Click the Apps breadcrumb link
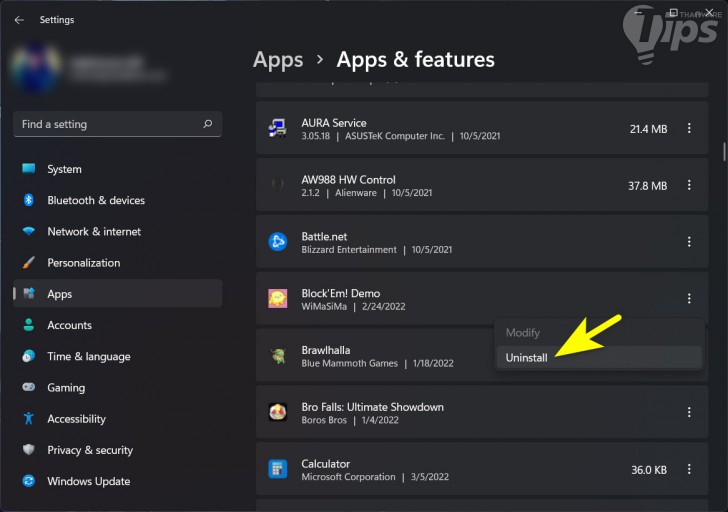This screenshot has width=728, height=512. (x=278, y=60)
